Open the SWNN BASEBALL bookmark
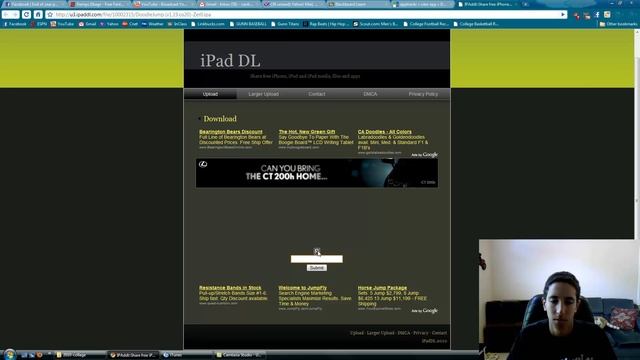This screenshot has width=640, height=360. coord(248,24)
